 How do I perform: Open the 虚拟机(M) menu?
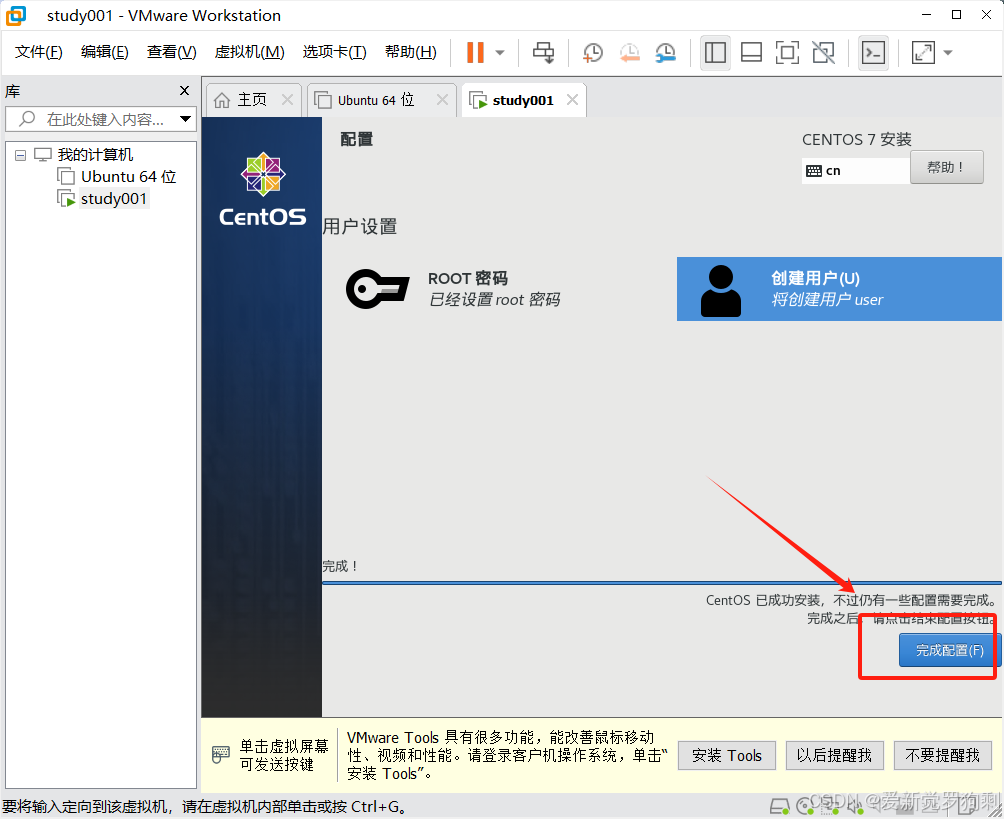[x=250, y=52]
